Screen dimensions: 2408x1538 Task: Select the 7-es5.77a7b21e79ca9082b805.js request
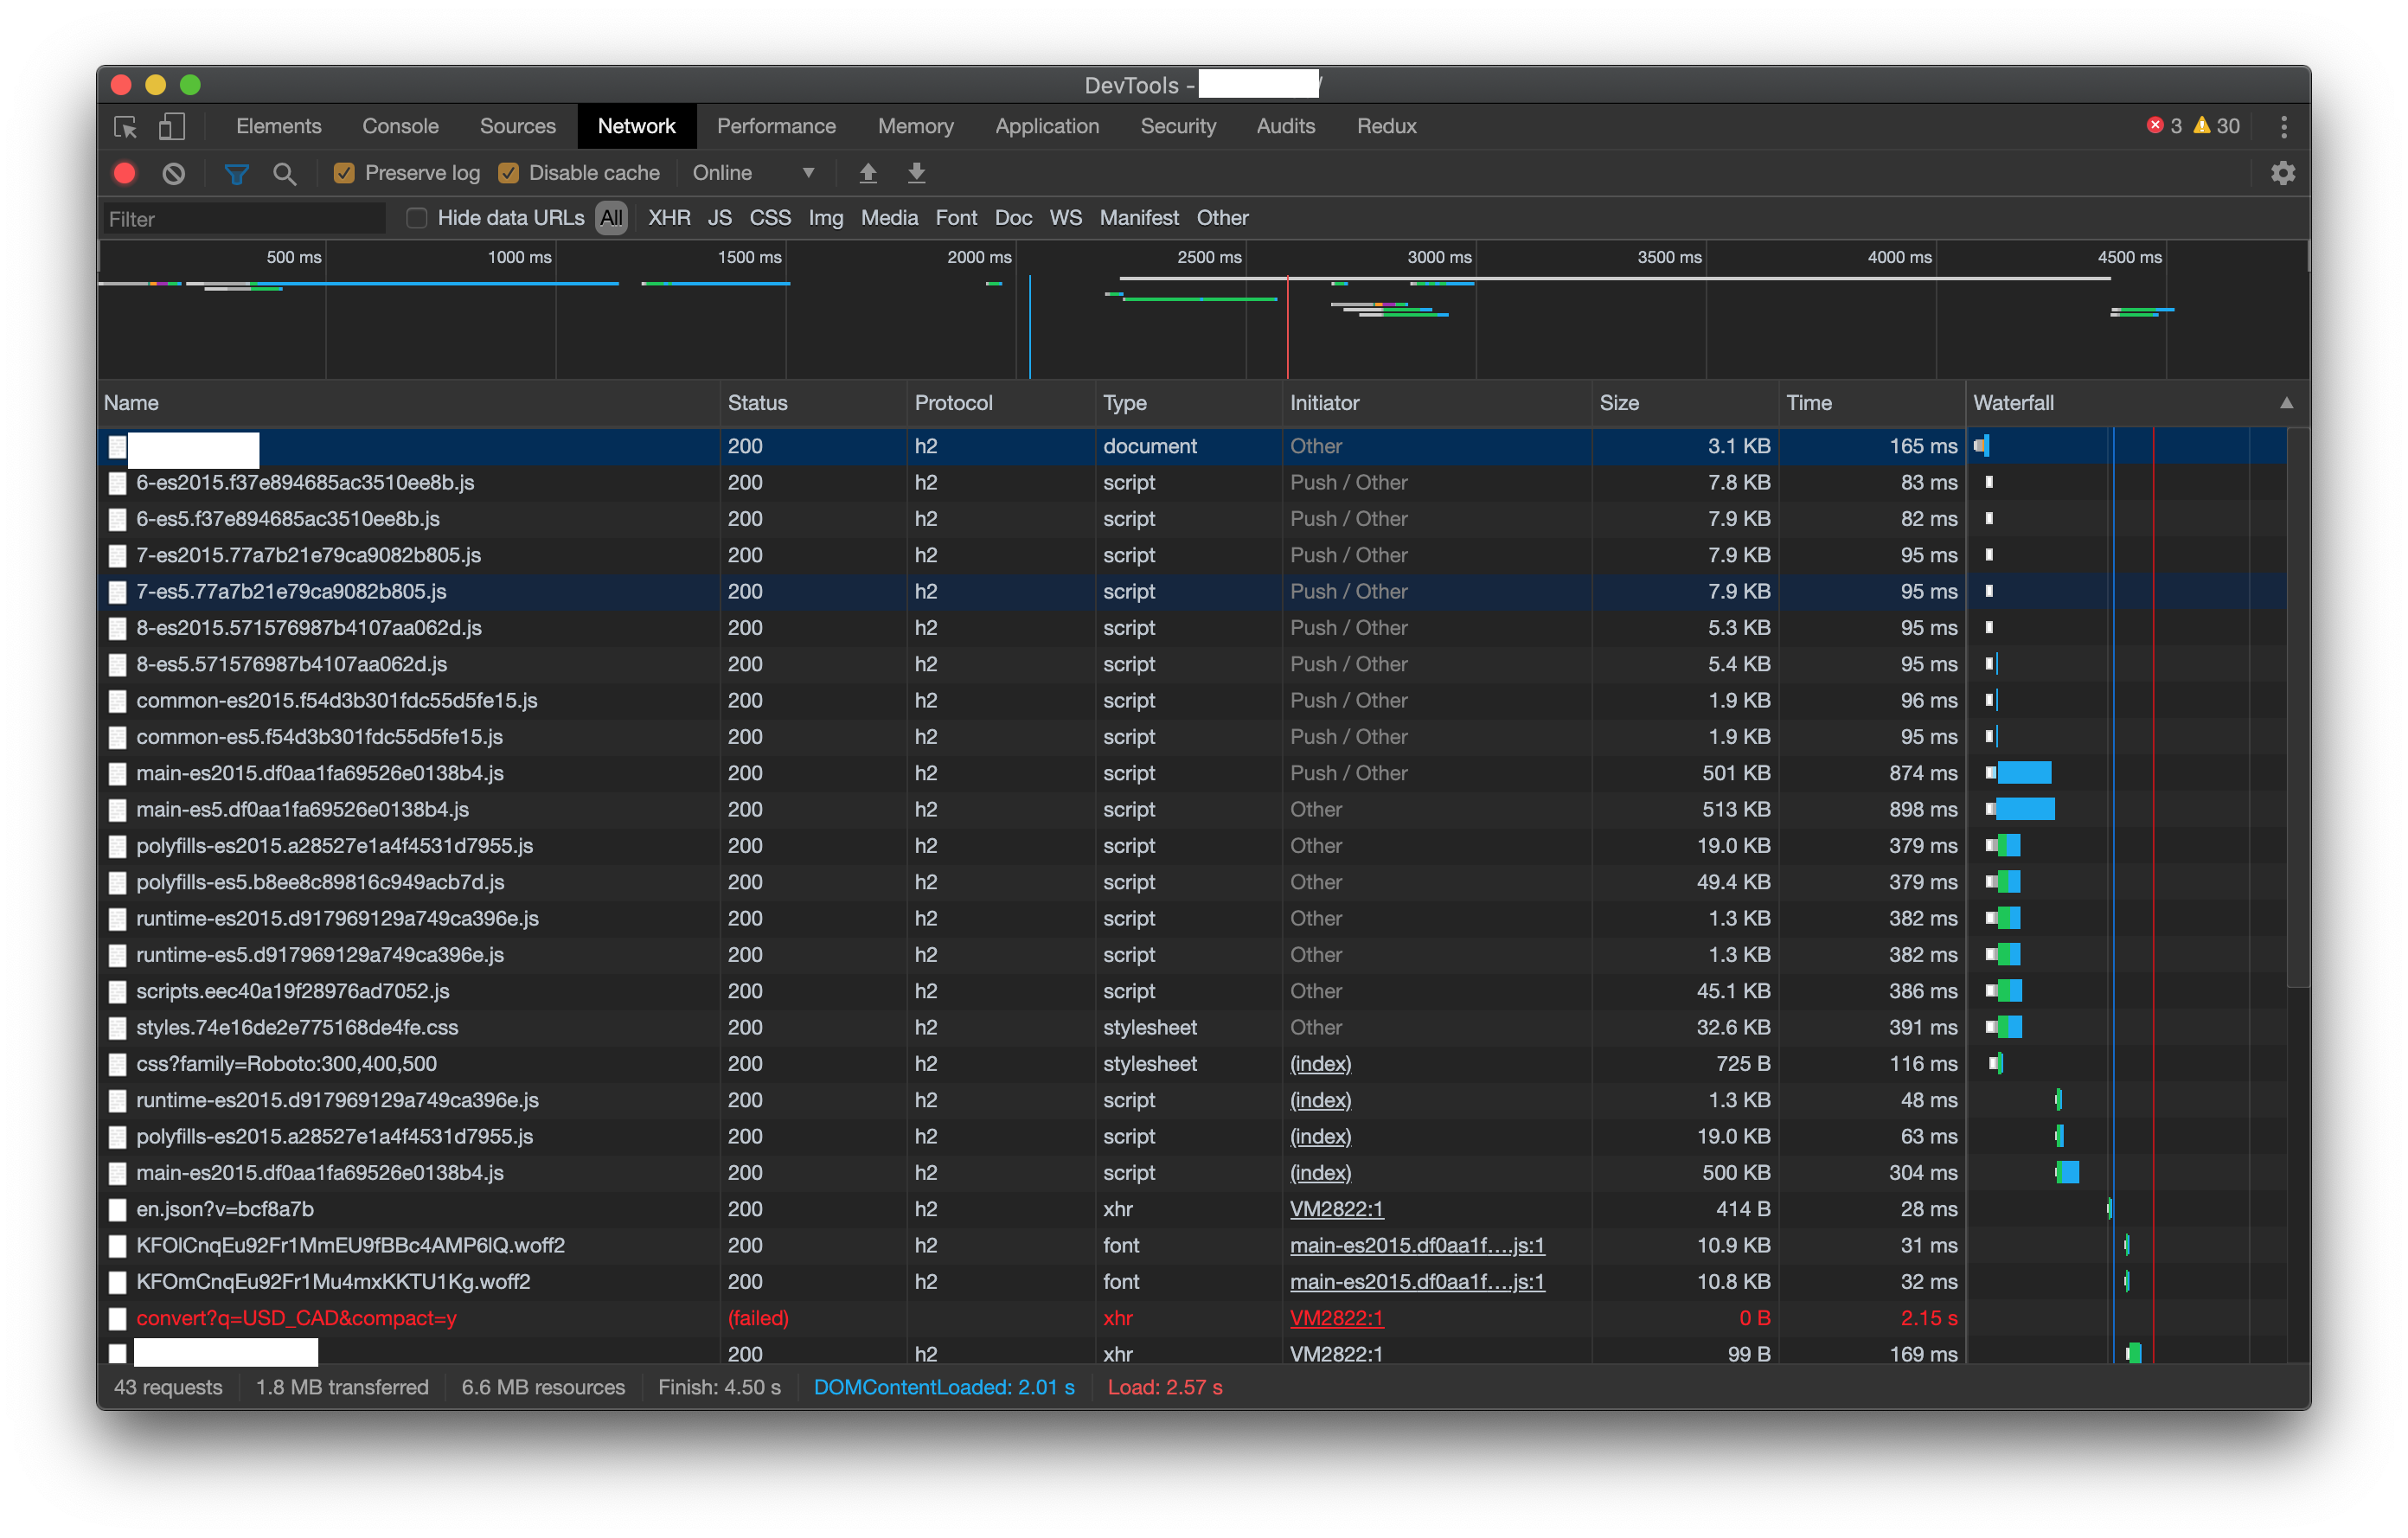point(1192,592)
